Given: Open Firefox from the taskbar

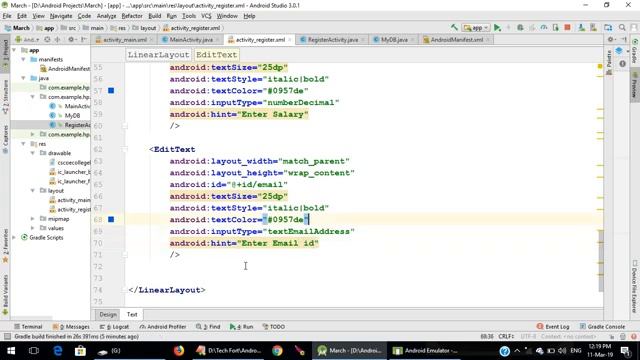Looking at the screenshot, I should coord(179,351).
